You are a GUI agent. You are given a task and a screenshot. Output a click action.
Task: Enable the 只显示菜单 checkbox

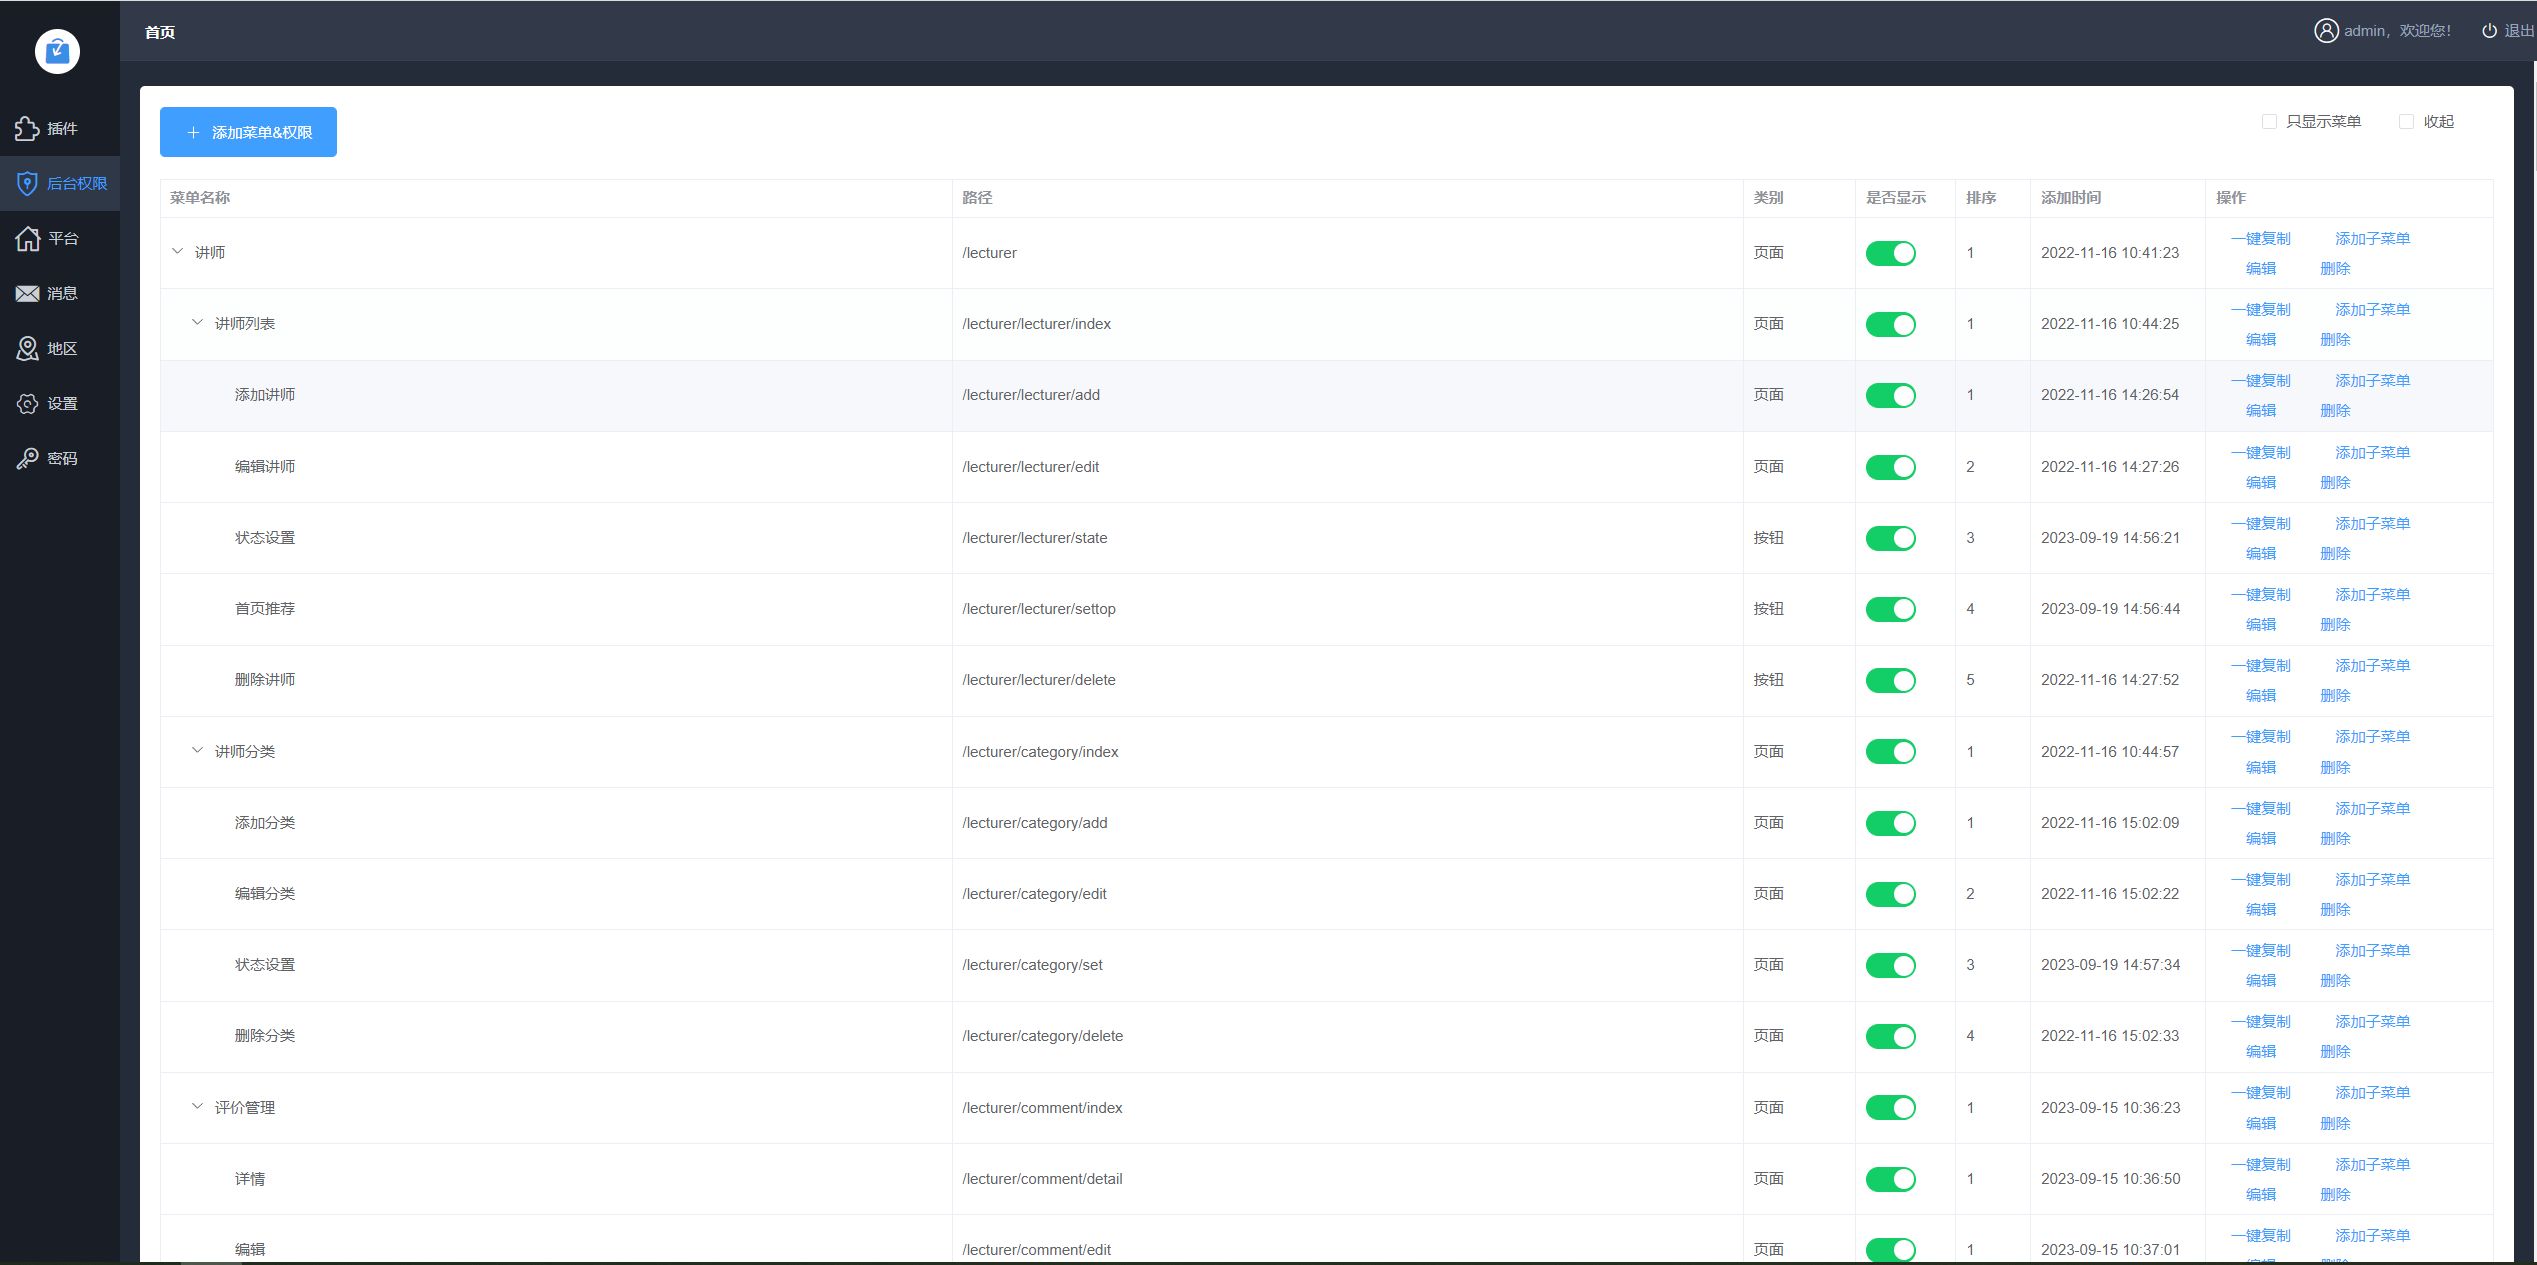(2269, 121)
